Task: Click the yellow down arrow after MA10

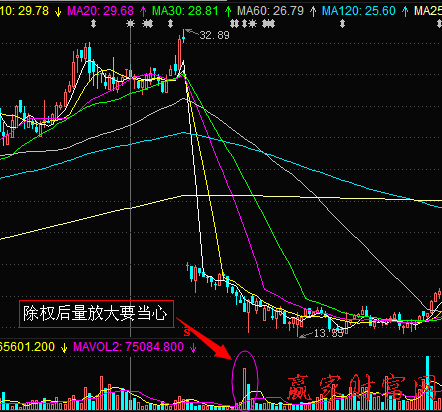Action: point(58,12)
